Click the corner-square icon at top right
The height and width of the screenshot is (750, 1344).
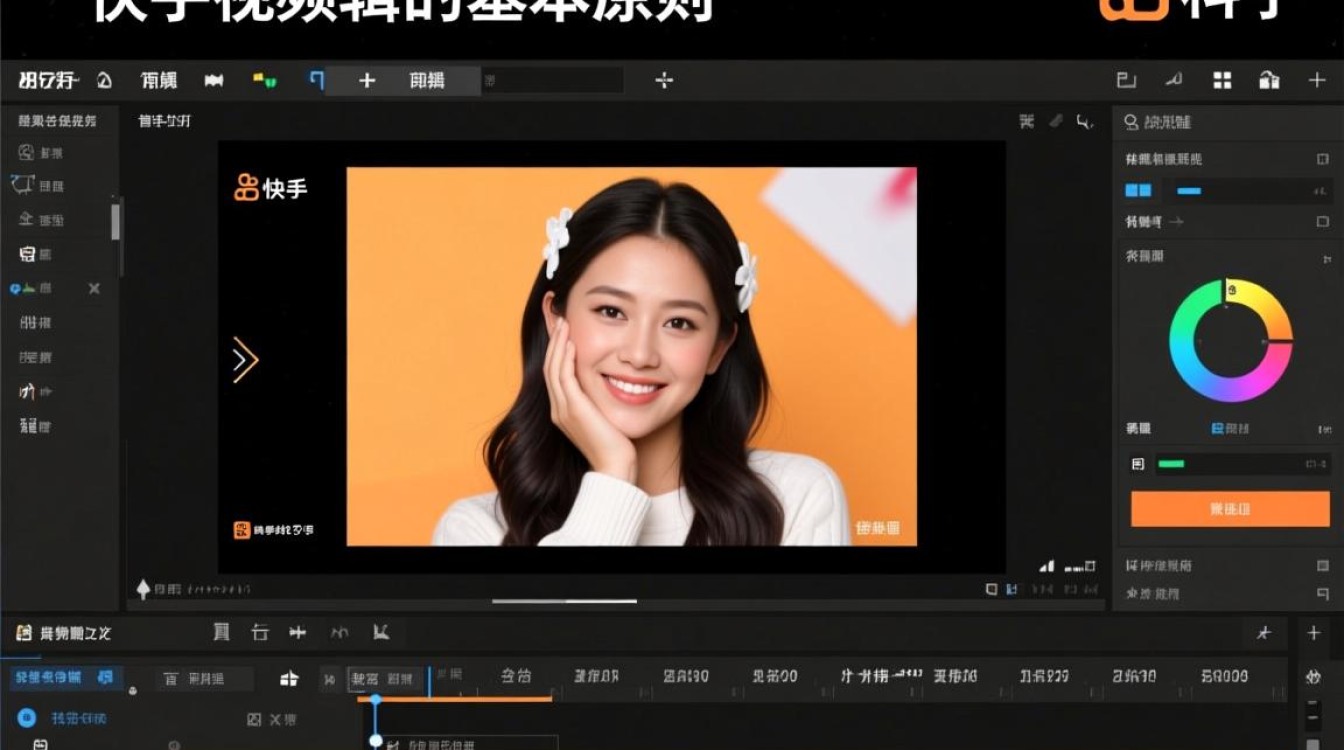pyautogui.click(x=1126, y=81)
